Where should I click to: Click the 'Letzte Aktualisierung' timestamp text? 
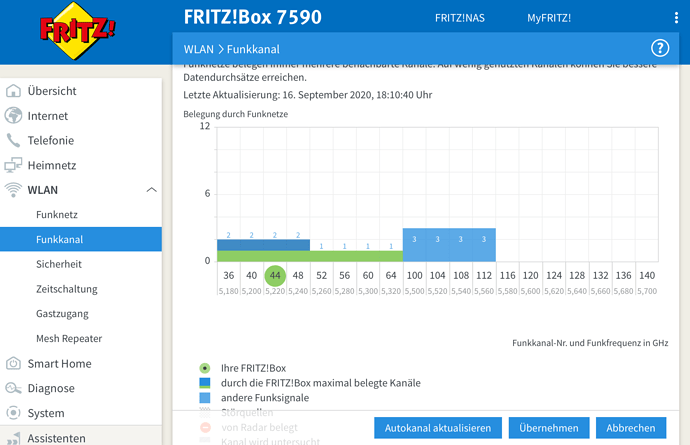click(x=308, y=95)
